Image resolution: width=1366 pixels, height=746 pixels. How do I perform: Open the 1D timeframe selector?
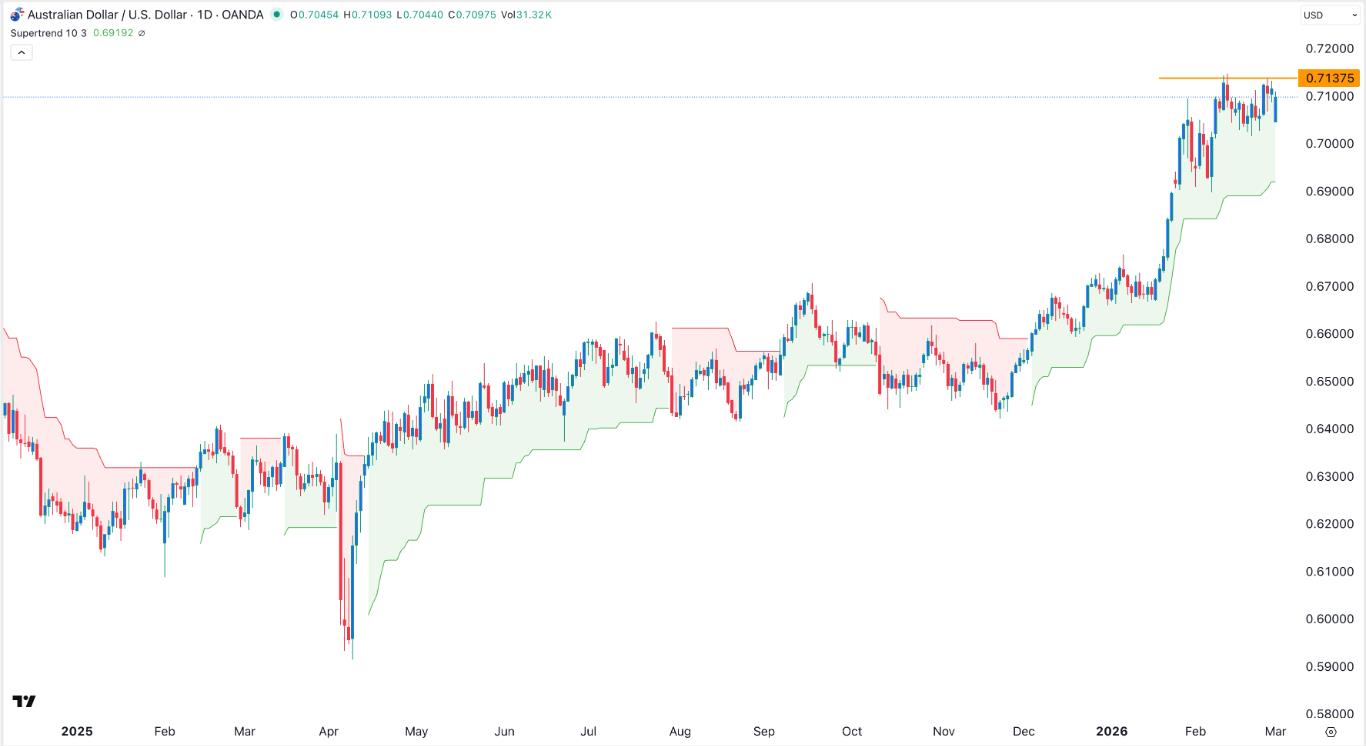(x=203, y=14)
